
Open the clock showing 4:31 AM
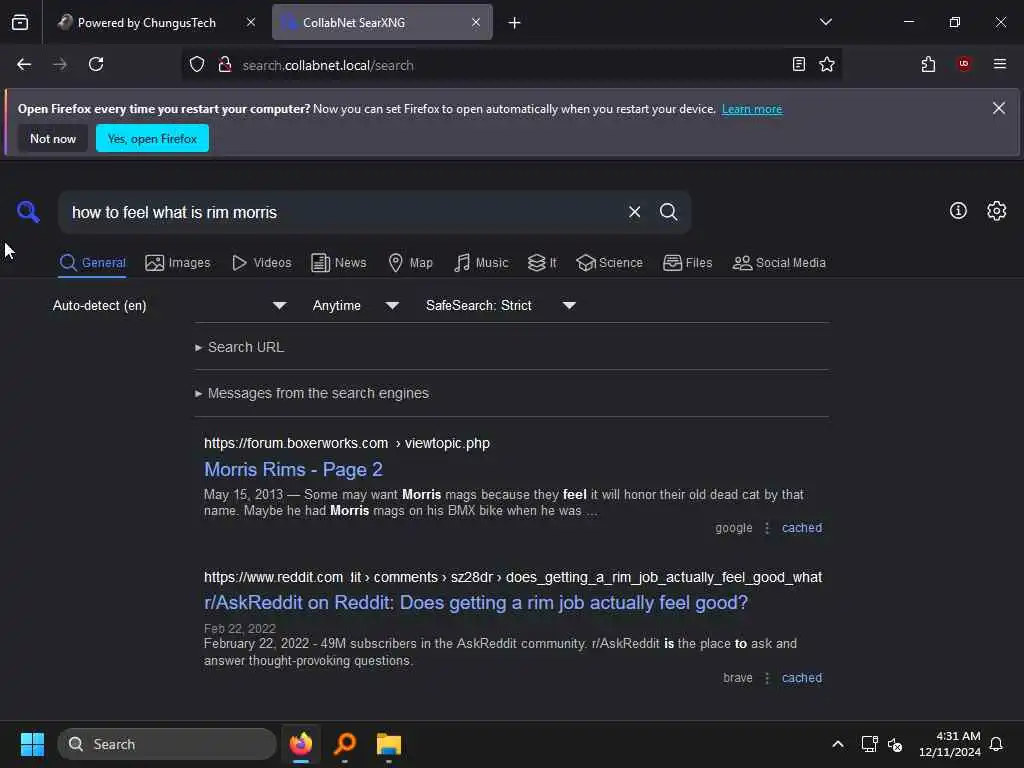click(949, 744)
